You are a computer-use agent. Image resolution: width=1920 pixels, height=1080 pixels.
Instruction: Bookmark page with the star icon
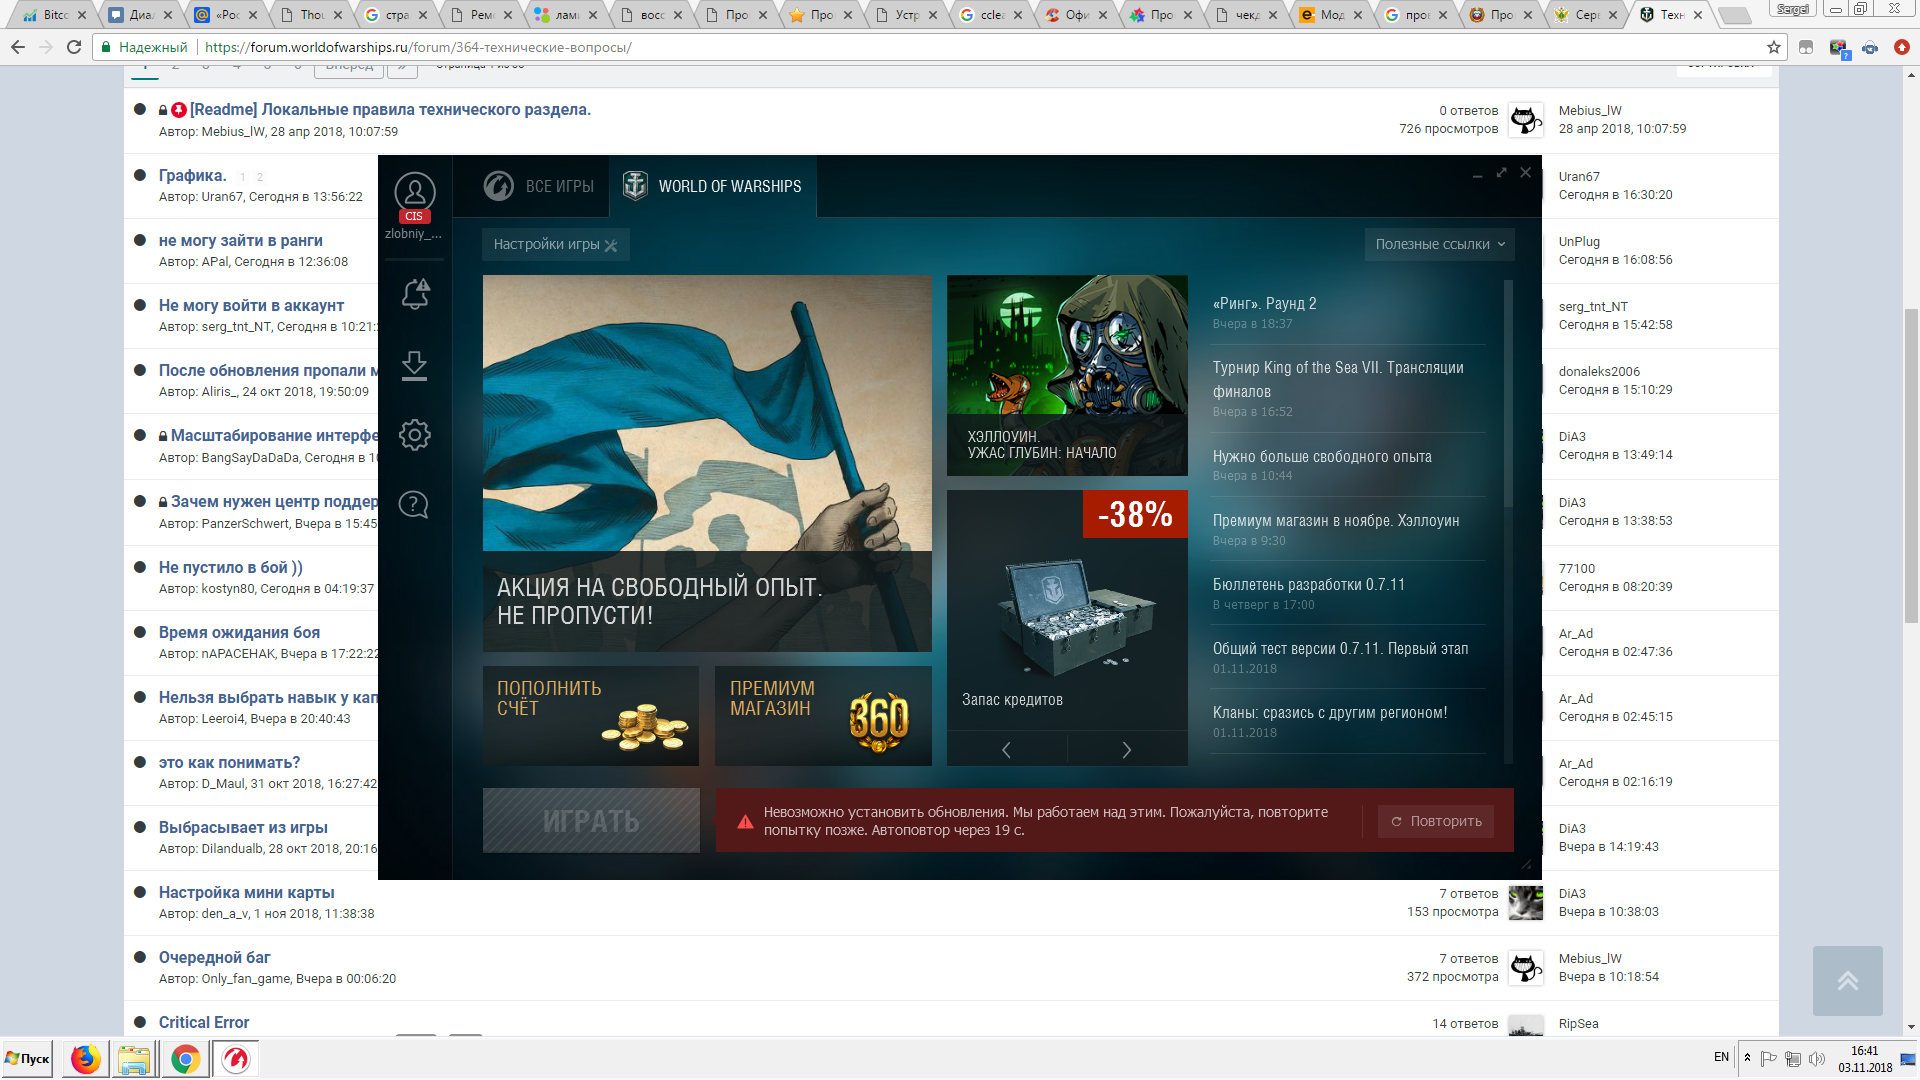pyautogui.click(x=1774, y=47)
